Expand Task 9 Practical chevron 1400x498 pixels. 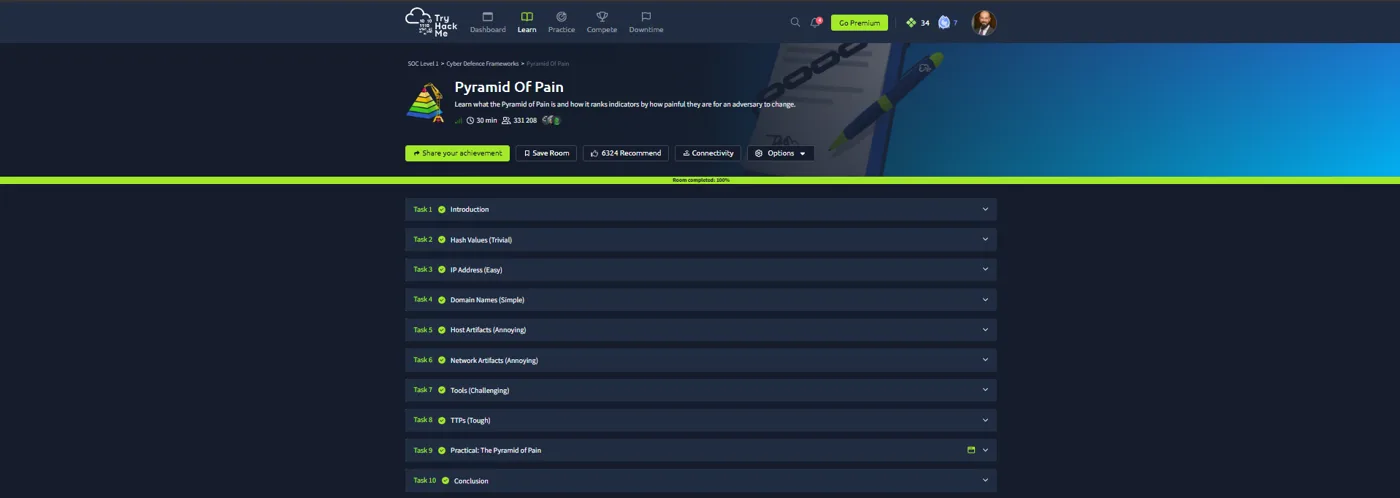tap(985, 450)
